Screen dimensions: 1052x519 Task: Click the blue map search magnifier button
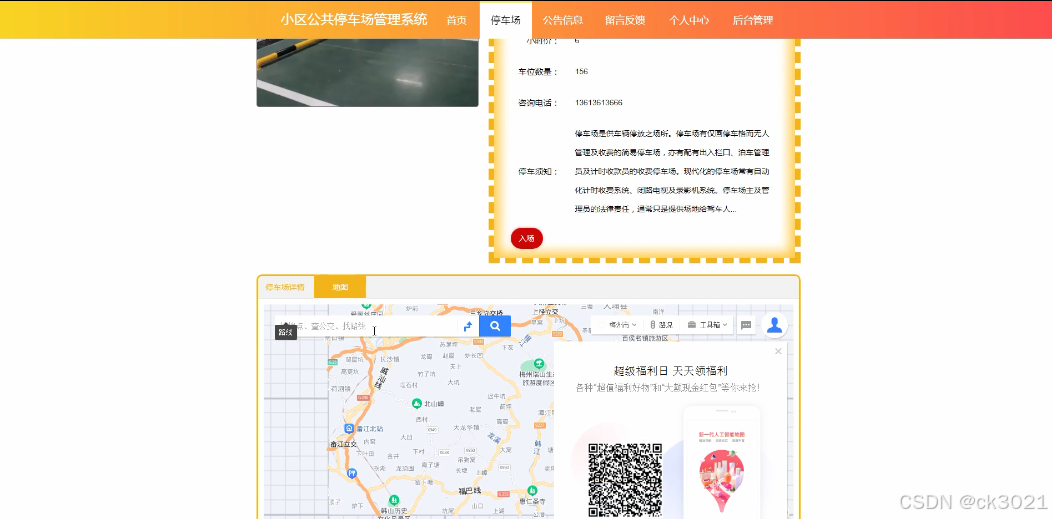coord(495,326)
